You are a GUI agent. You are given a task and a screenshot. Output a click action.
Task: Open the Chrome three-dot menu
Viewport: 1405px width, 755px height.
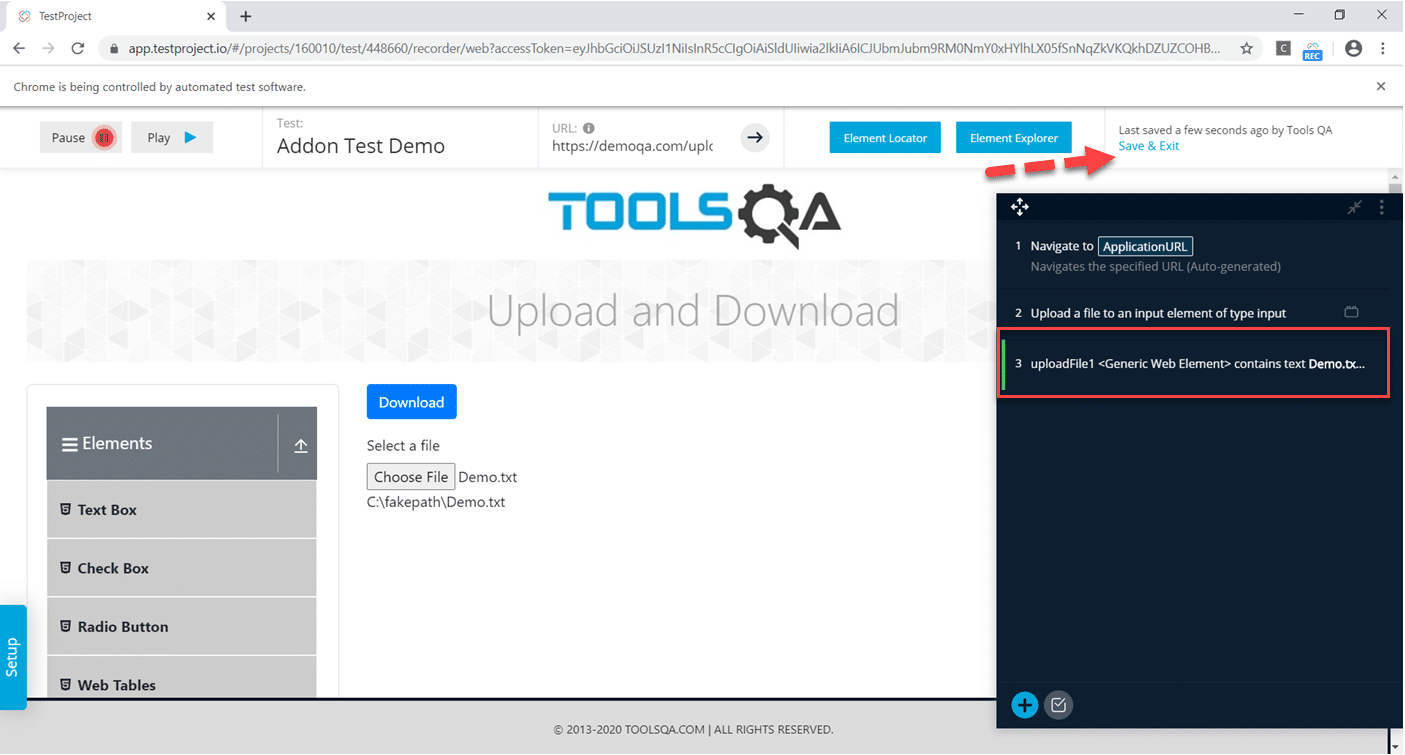click(x=1383, y=48)
